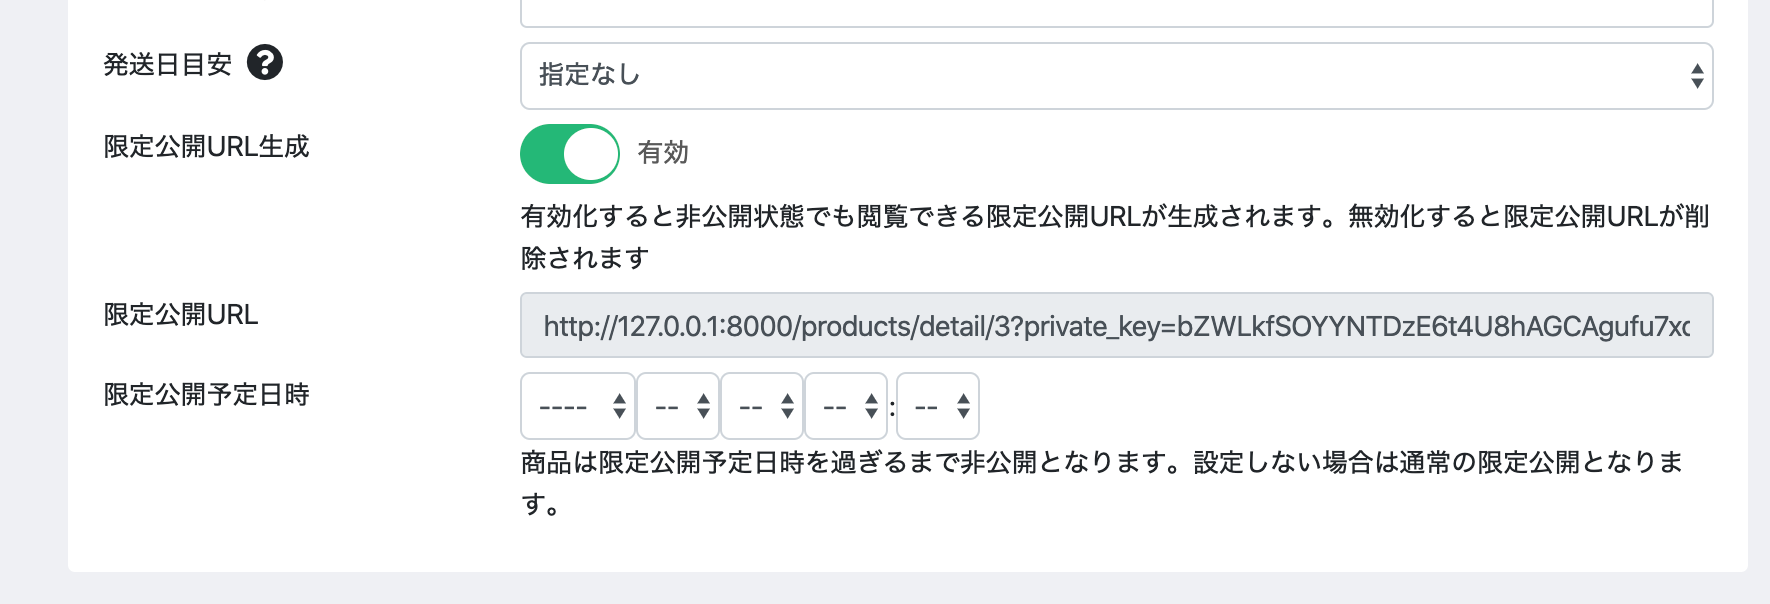Open the month dropdown for 限定公開予定日時
Screen dimensions: 1770x604
tap(677, 406)
